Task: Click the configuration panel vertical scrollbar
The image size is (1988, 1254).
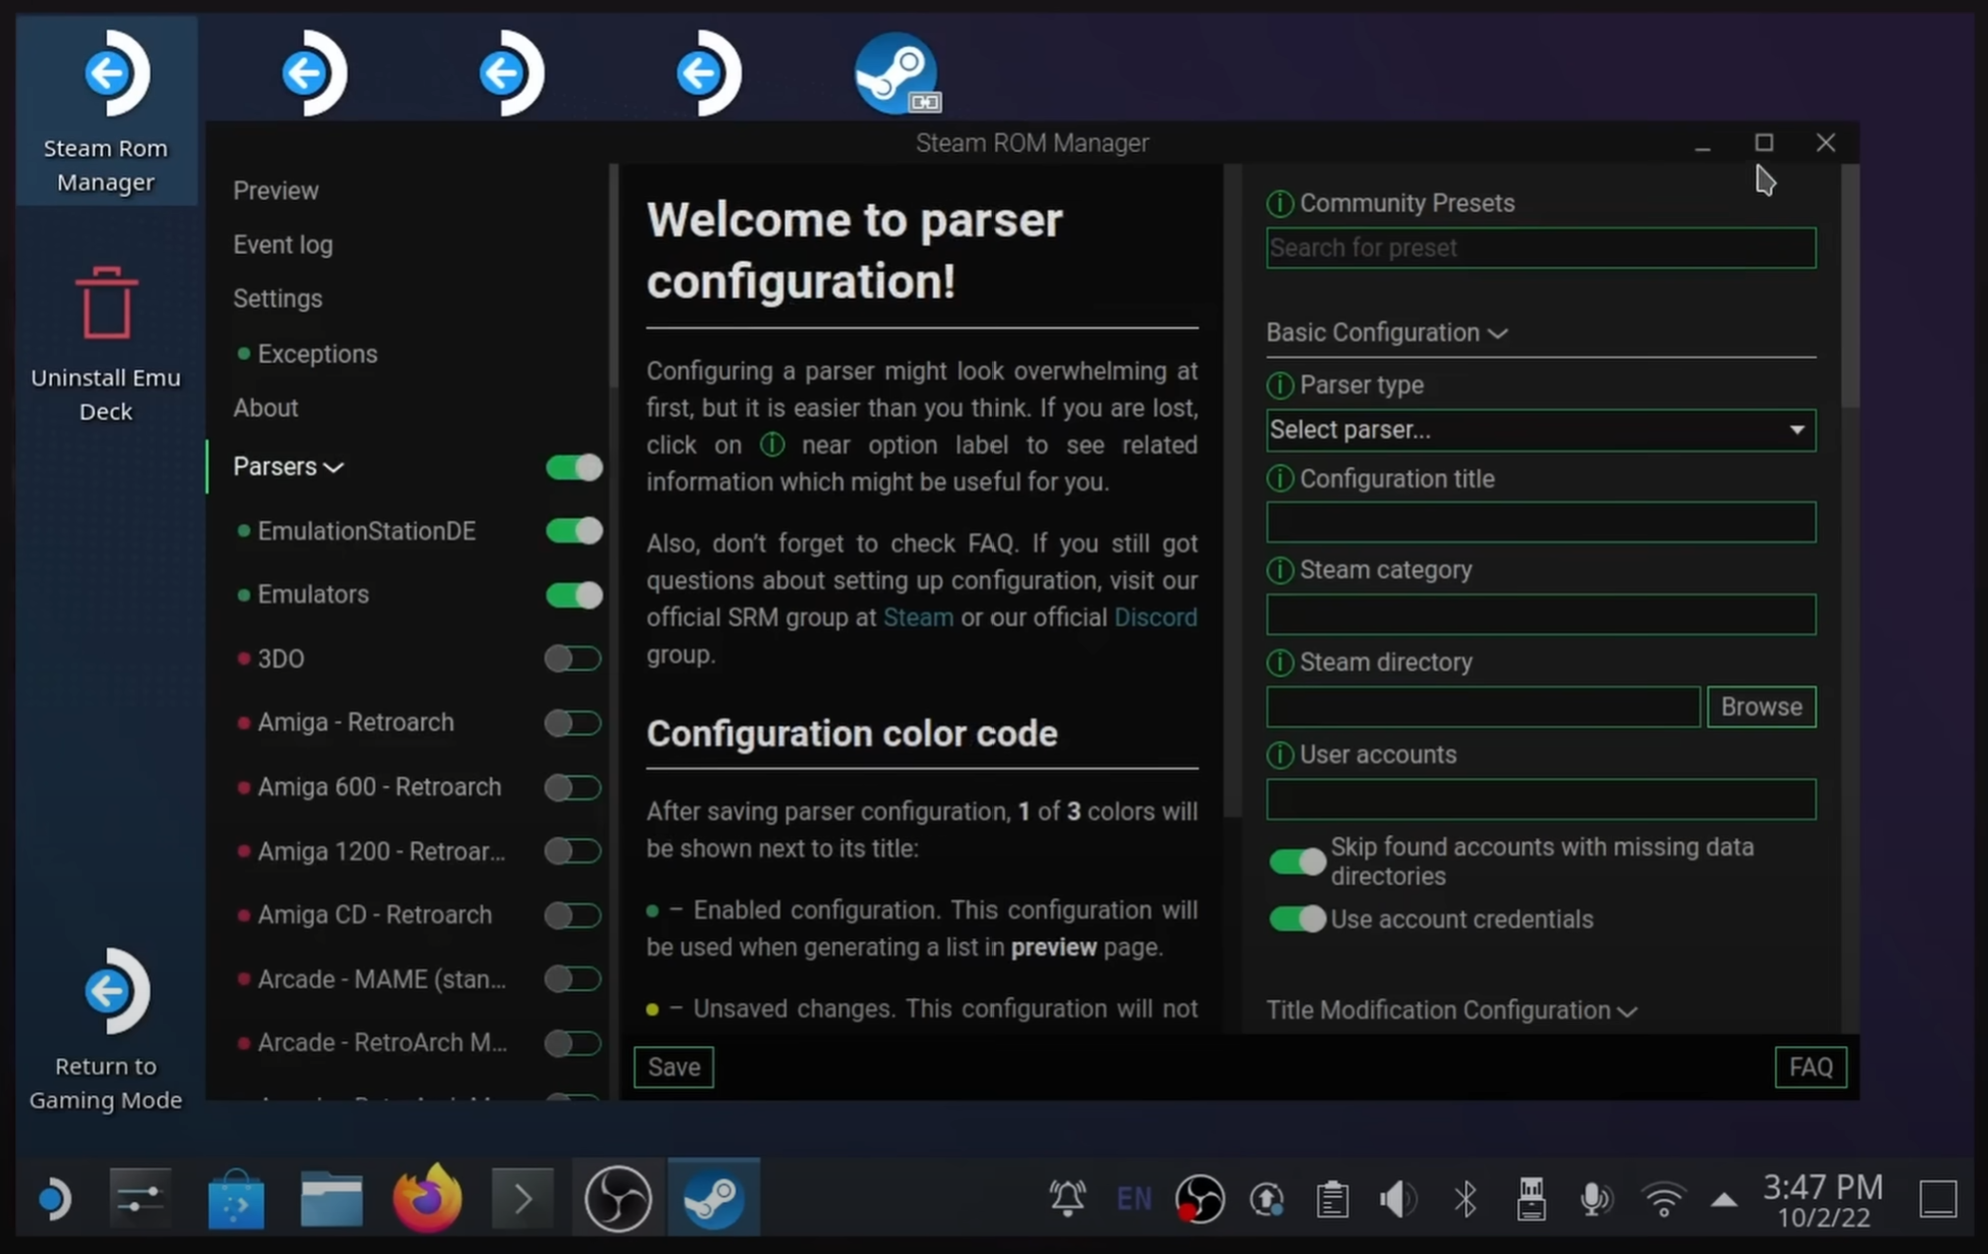Action: 1850,288
